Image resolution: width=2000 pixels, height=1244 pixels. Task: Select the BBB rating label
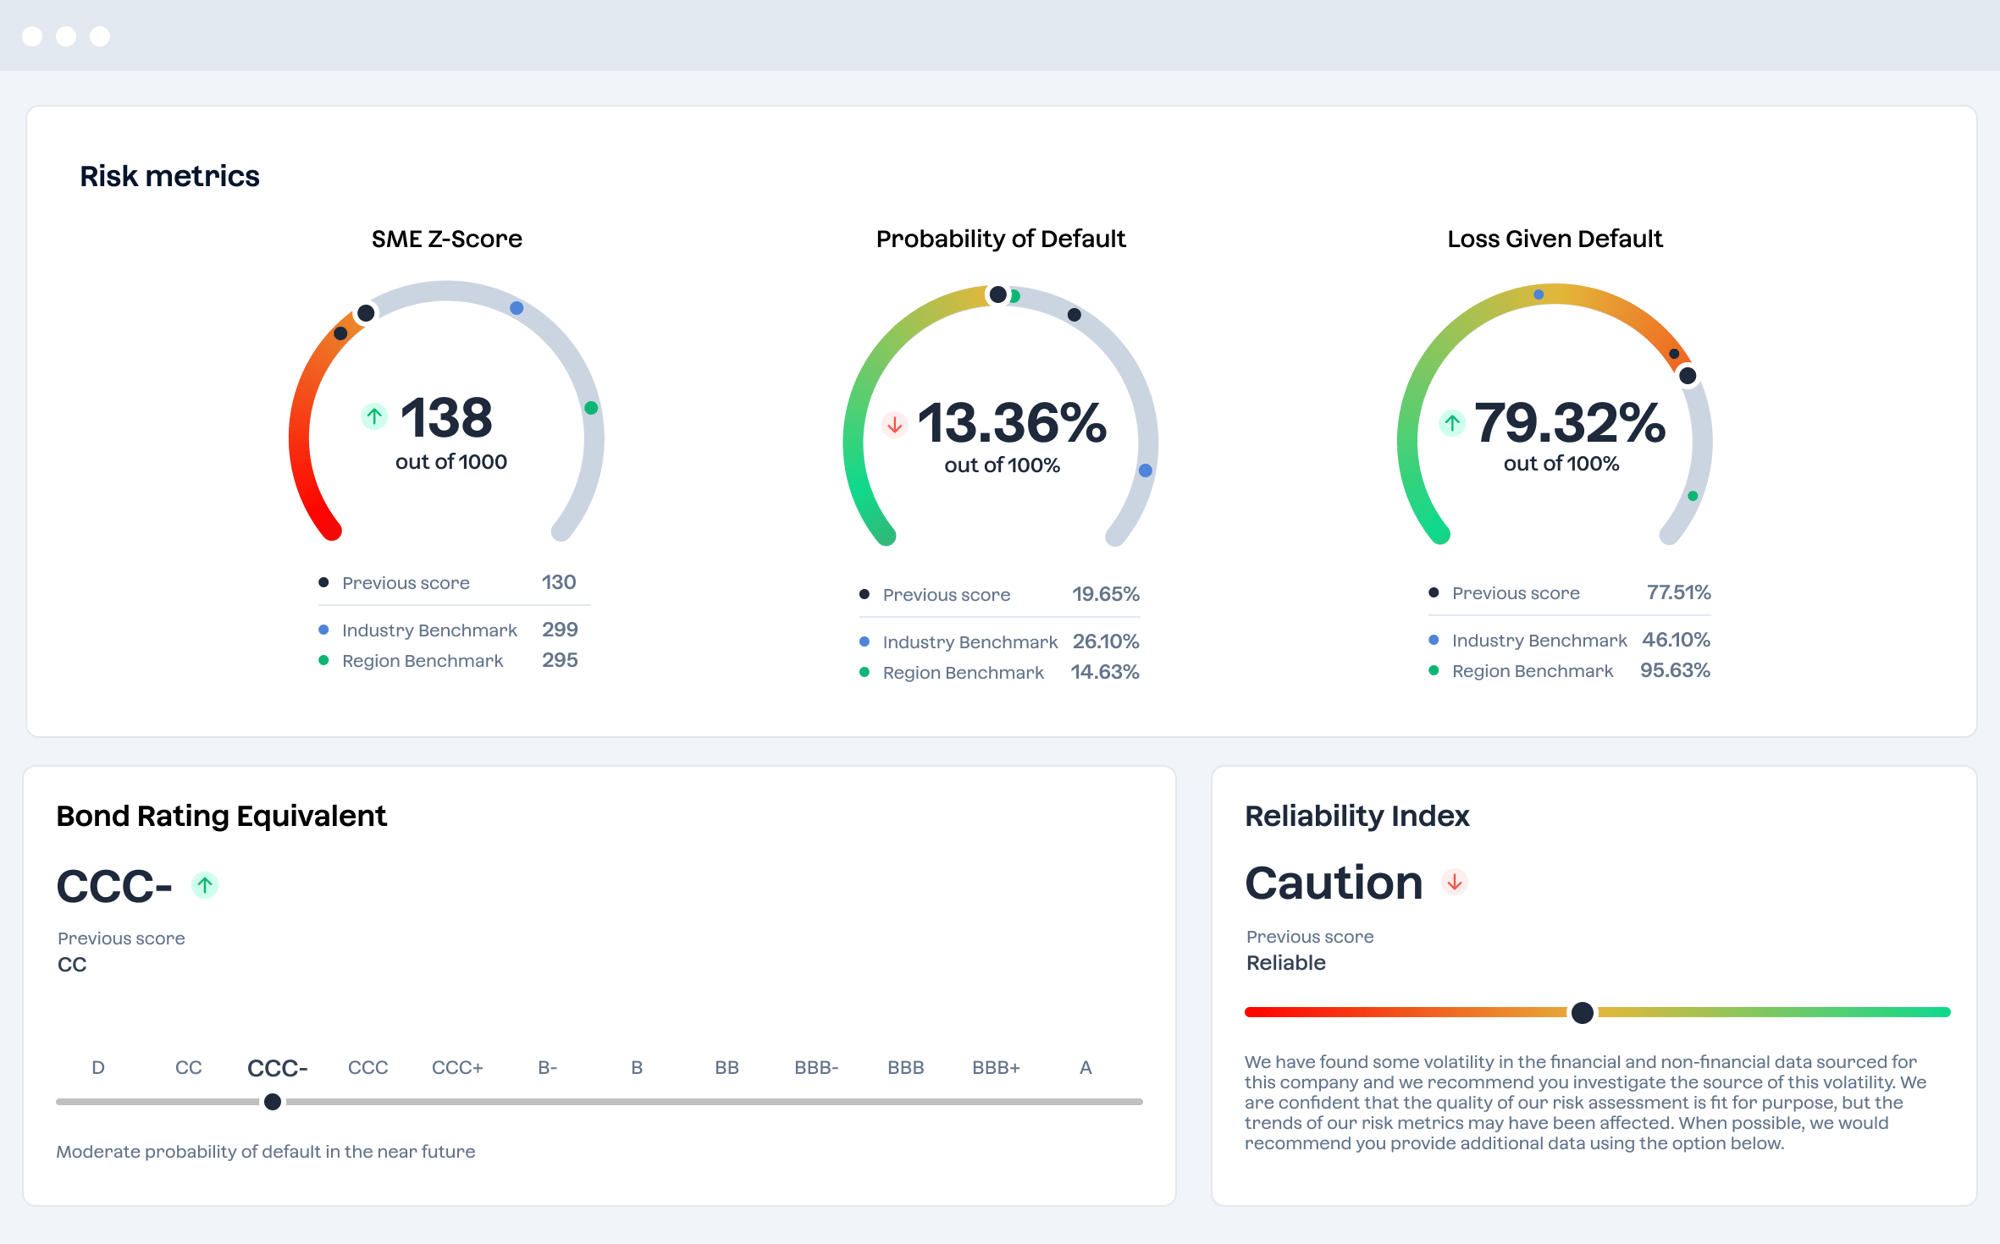(906, 1068)
